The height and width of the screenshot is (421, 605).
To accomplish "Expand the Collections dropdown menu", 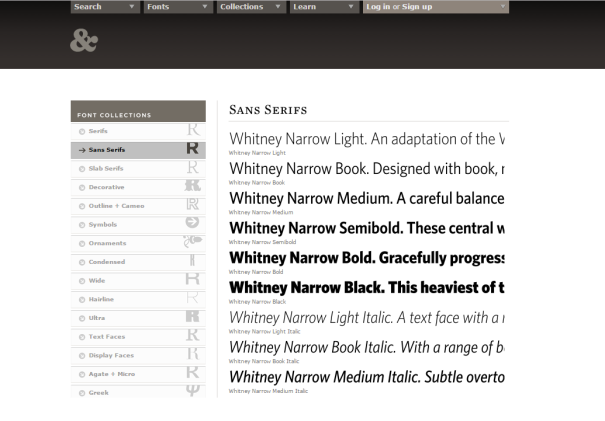I will pos(251,7).
